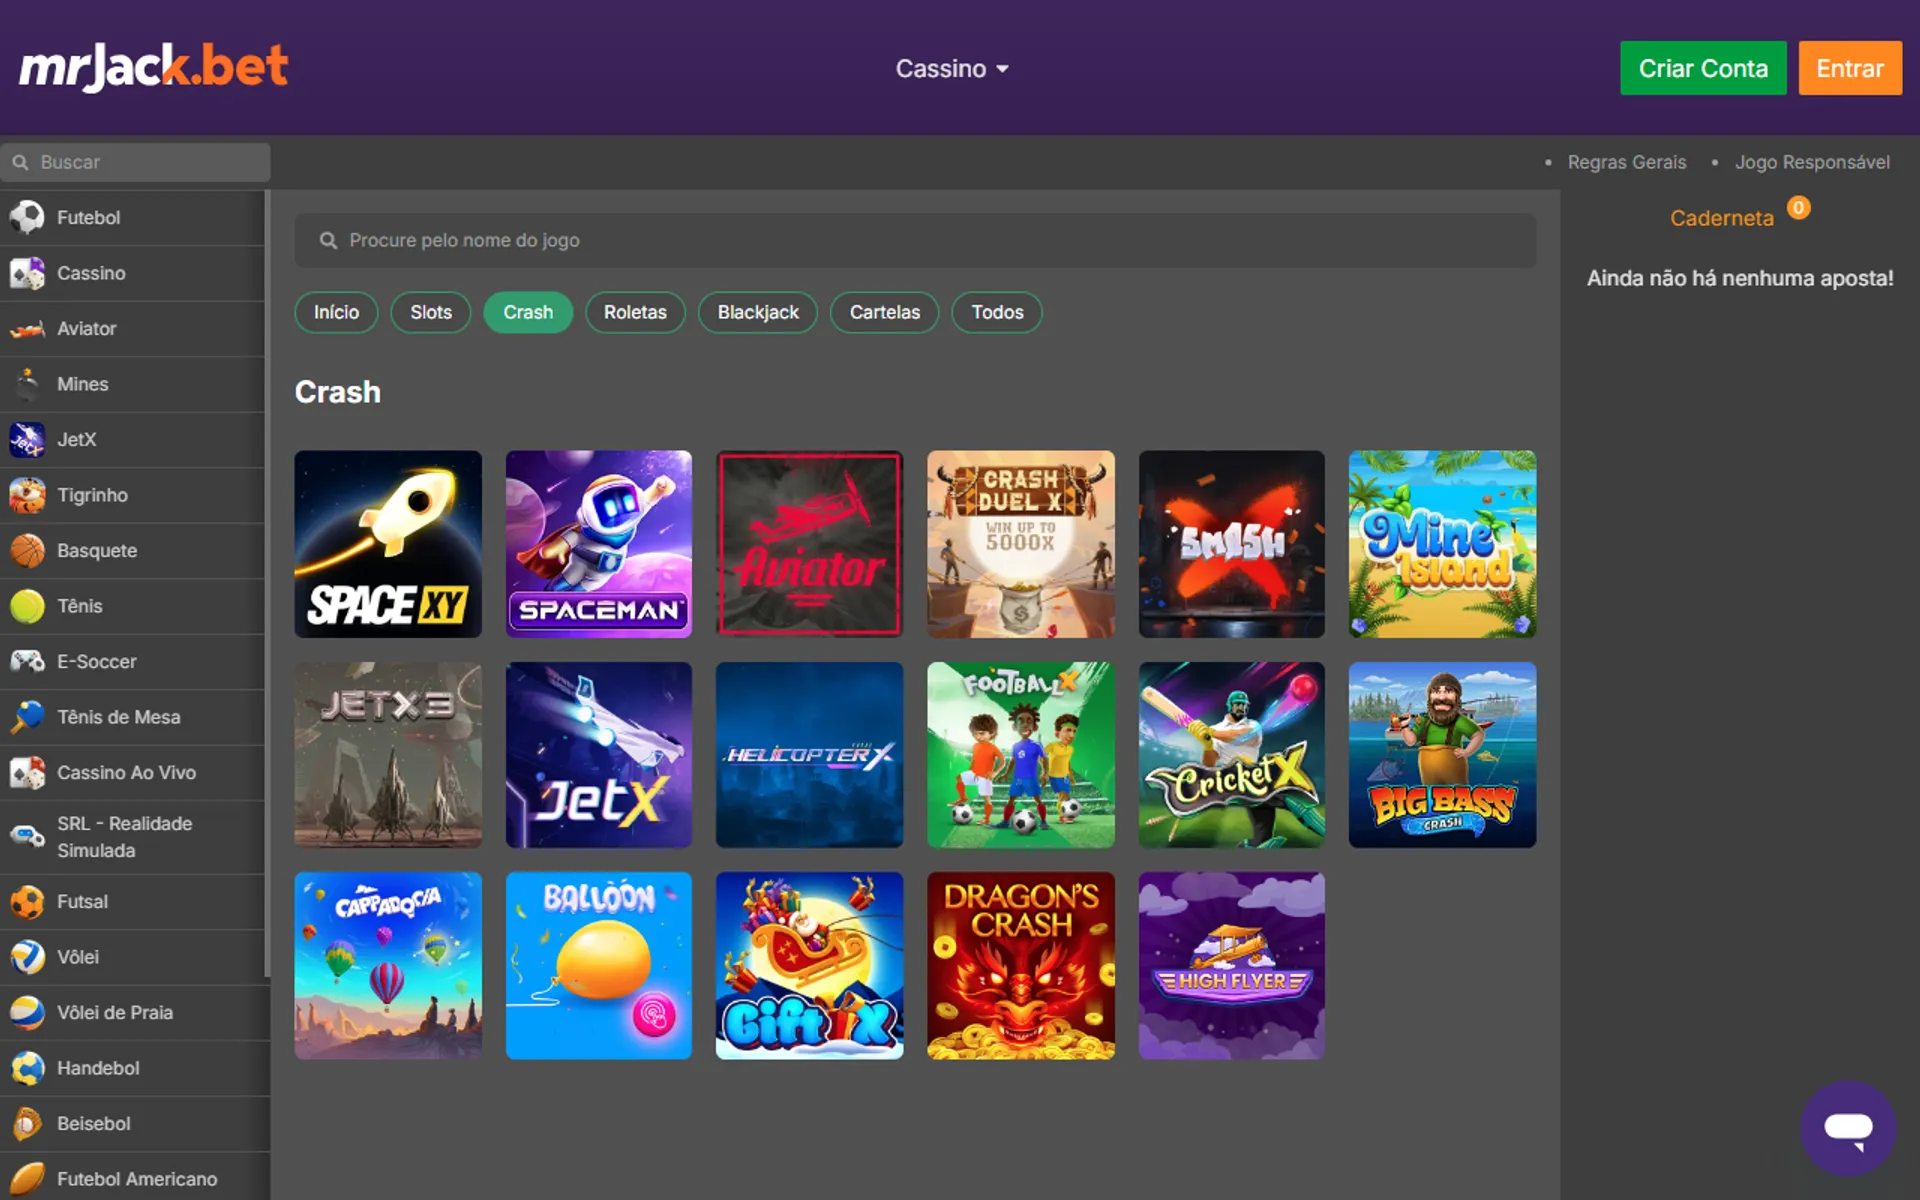This screenshot has height=1200, width=1920.
Task: Click the Handebol sidebar label
Action: pos(98,1068)
